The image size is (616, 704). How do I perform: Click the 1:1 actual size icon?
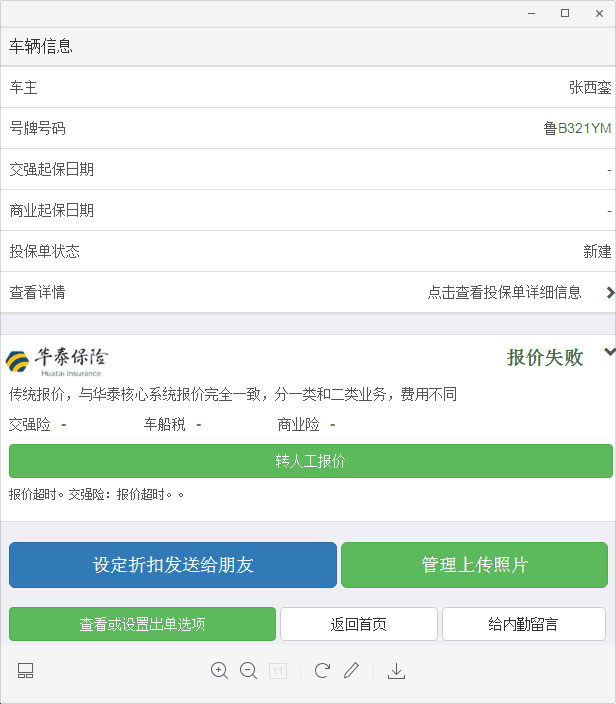278,671
